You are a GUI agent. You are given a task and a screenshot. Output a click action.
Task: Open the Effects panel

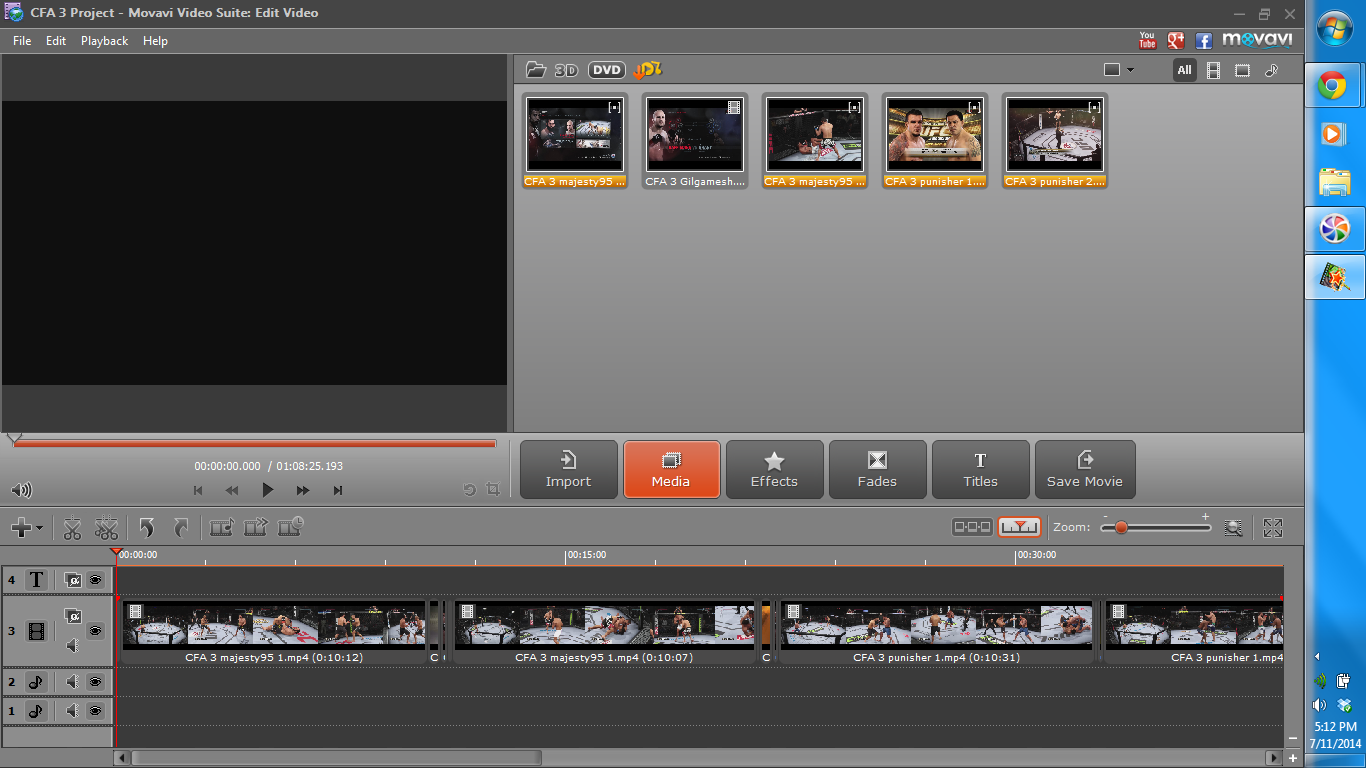[x=774, y=469]
